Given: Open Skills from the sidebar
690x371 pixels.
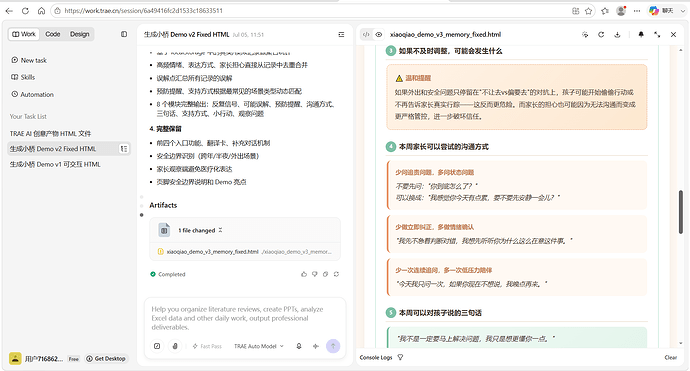Looking at the screenshot, I should coord(23,77).
